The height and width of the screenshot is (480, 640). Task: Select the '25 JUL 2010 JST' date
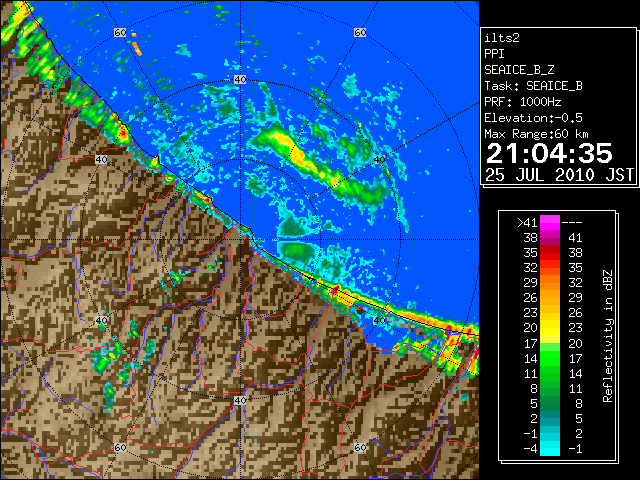559,175
